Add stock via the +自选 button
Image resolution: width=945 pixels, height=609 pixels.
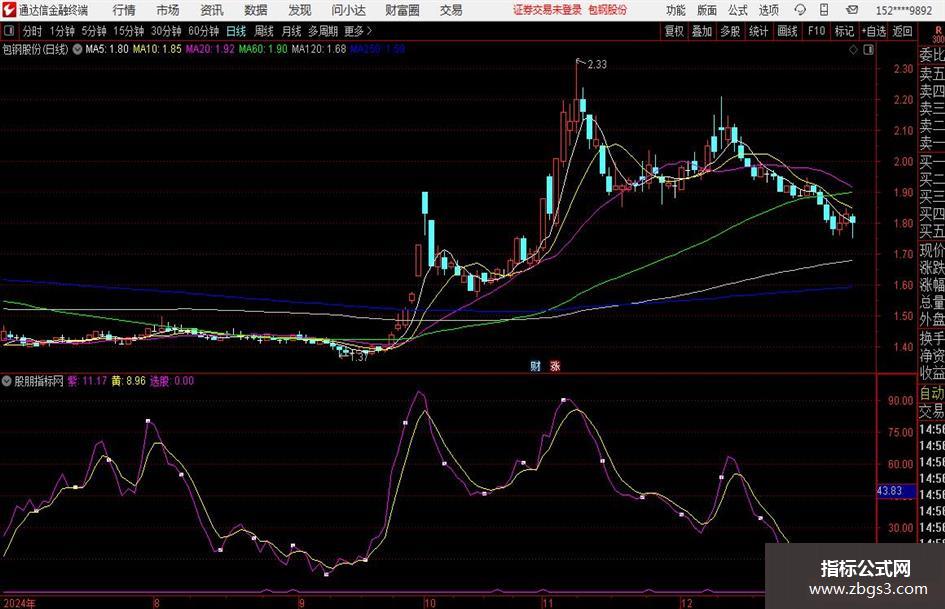tap(874, 31)
